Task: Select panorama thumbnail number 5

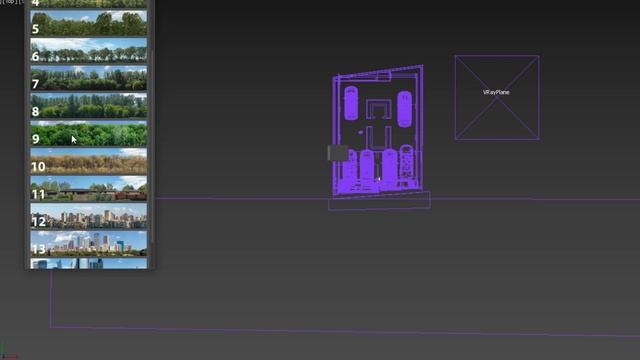Action: pos(89,23)
